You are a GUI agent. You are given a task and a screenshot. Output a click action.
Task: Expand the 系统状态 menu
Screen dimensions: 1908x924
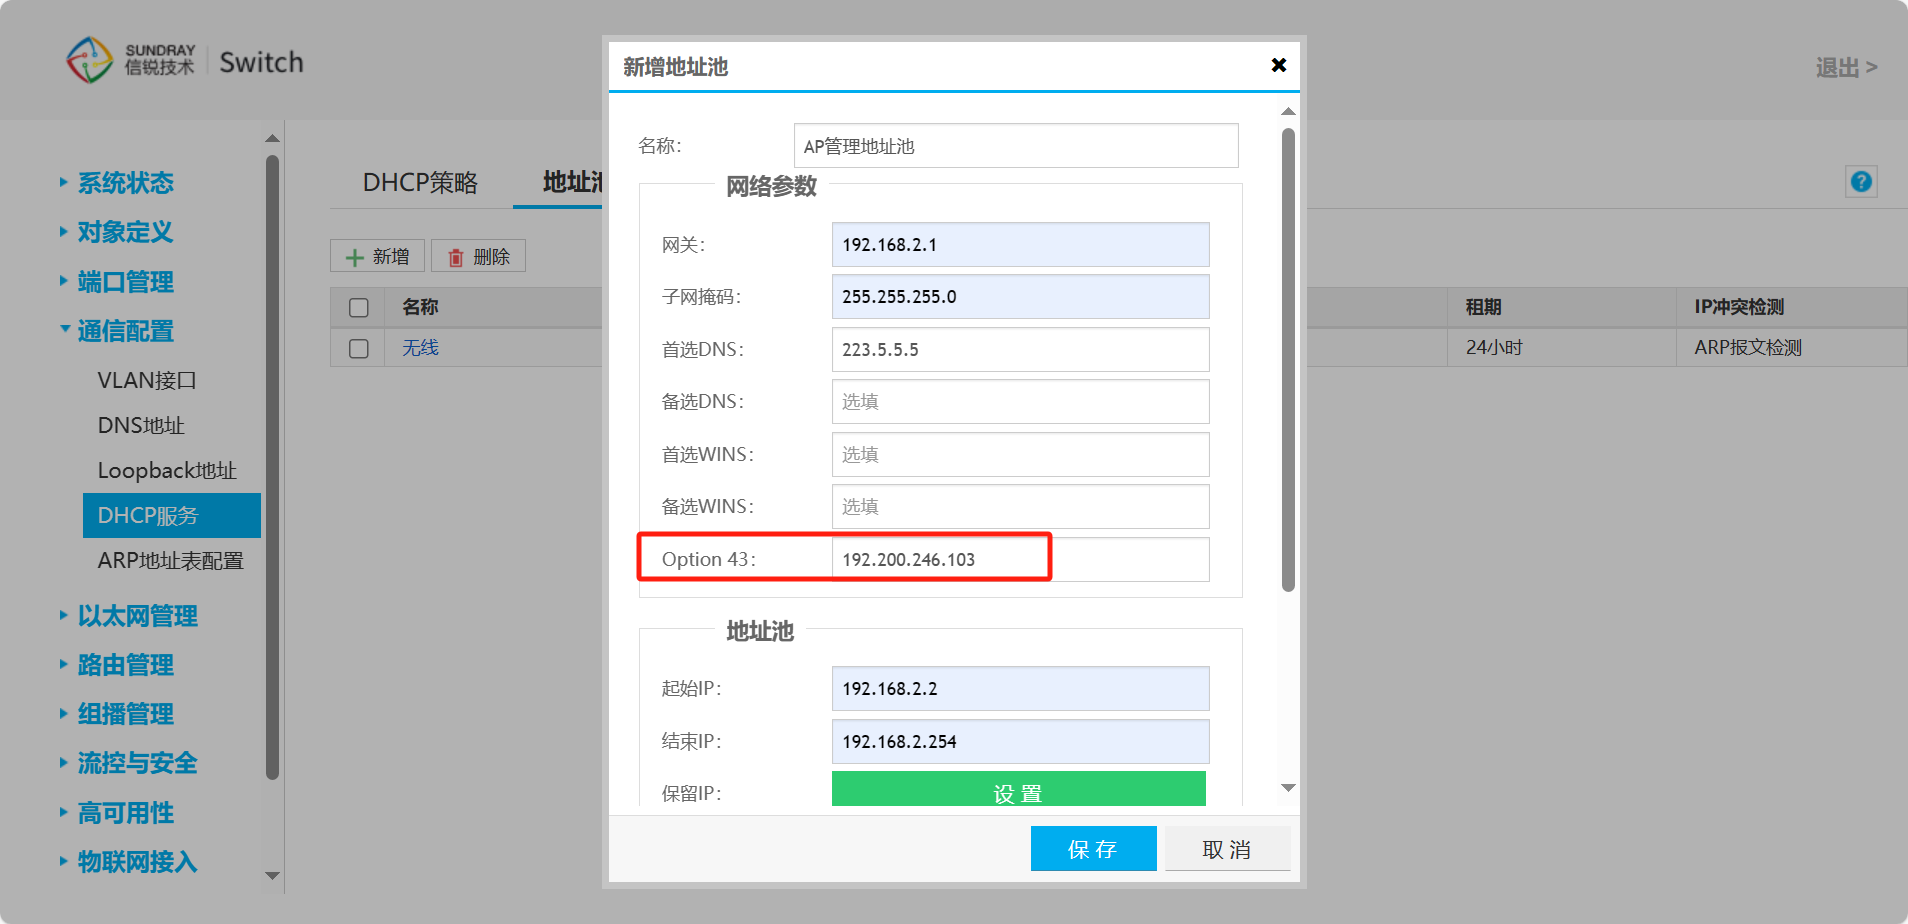point(125,183)
